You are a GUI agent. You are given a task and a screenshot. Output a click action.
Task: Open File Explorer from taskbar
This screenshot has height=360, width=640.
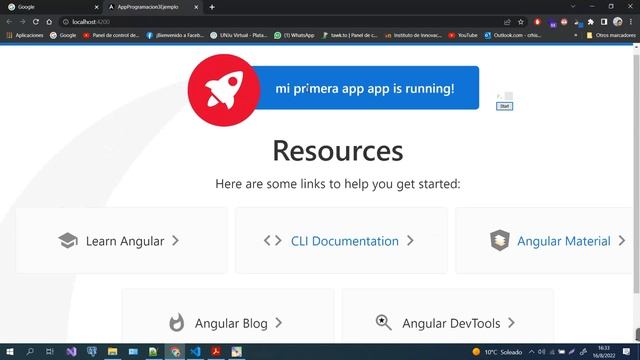tap(113, 351)
